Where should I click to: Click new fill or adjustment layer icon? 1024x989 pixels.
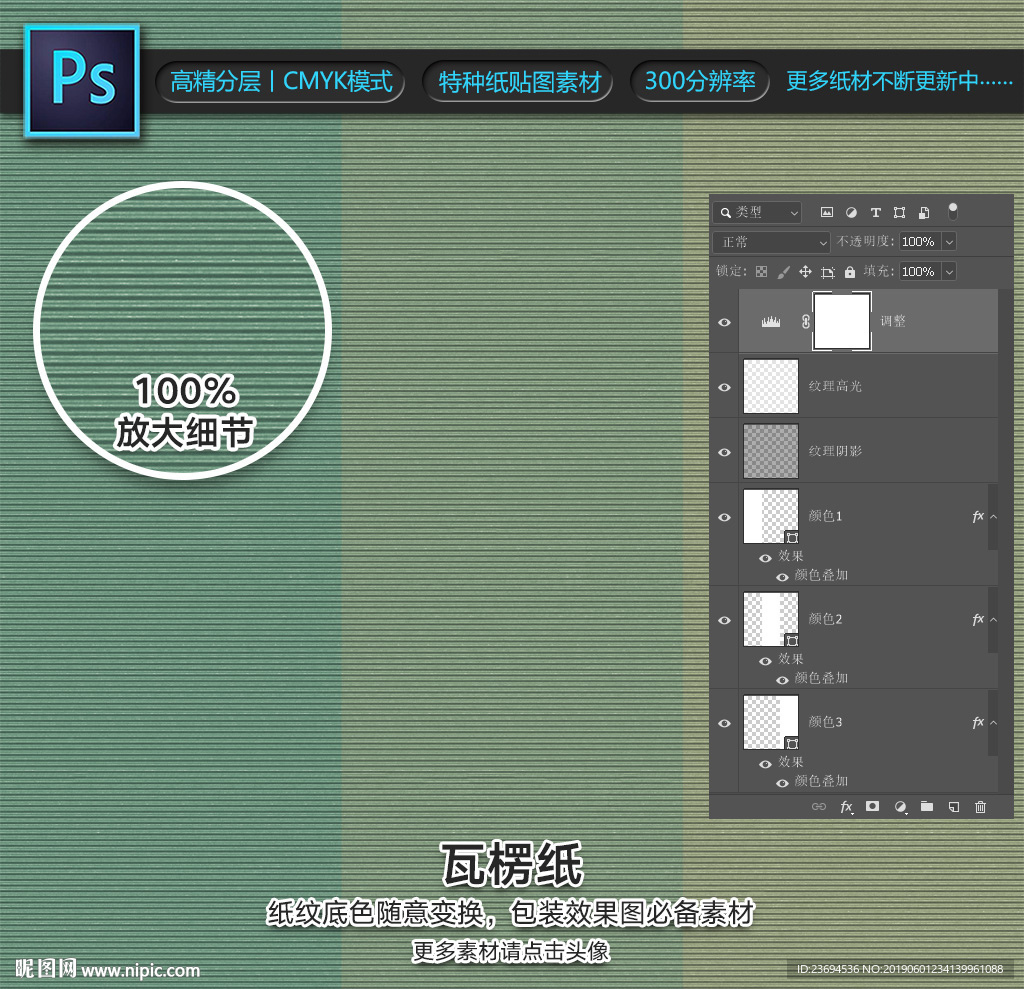(x=901, y=807)
